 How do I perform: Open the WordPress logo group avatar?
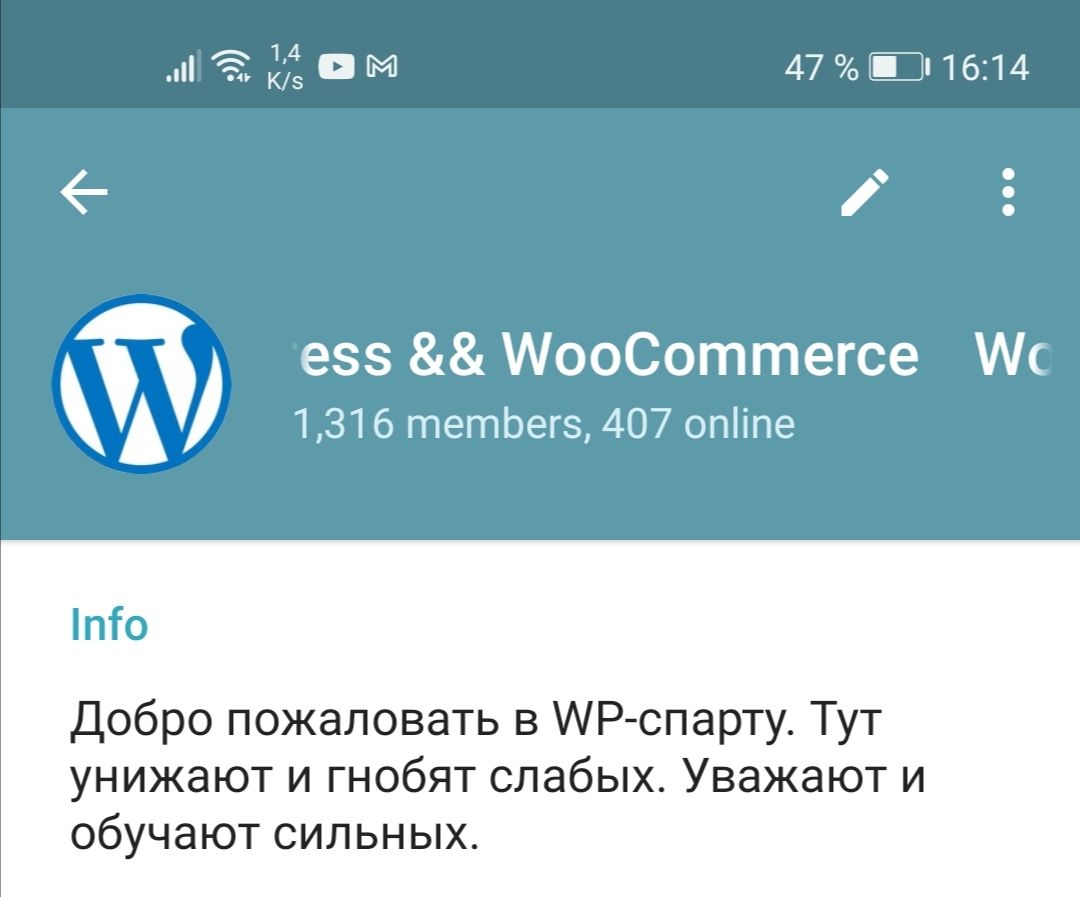[141, 384]
